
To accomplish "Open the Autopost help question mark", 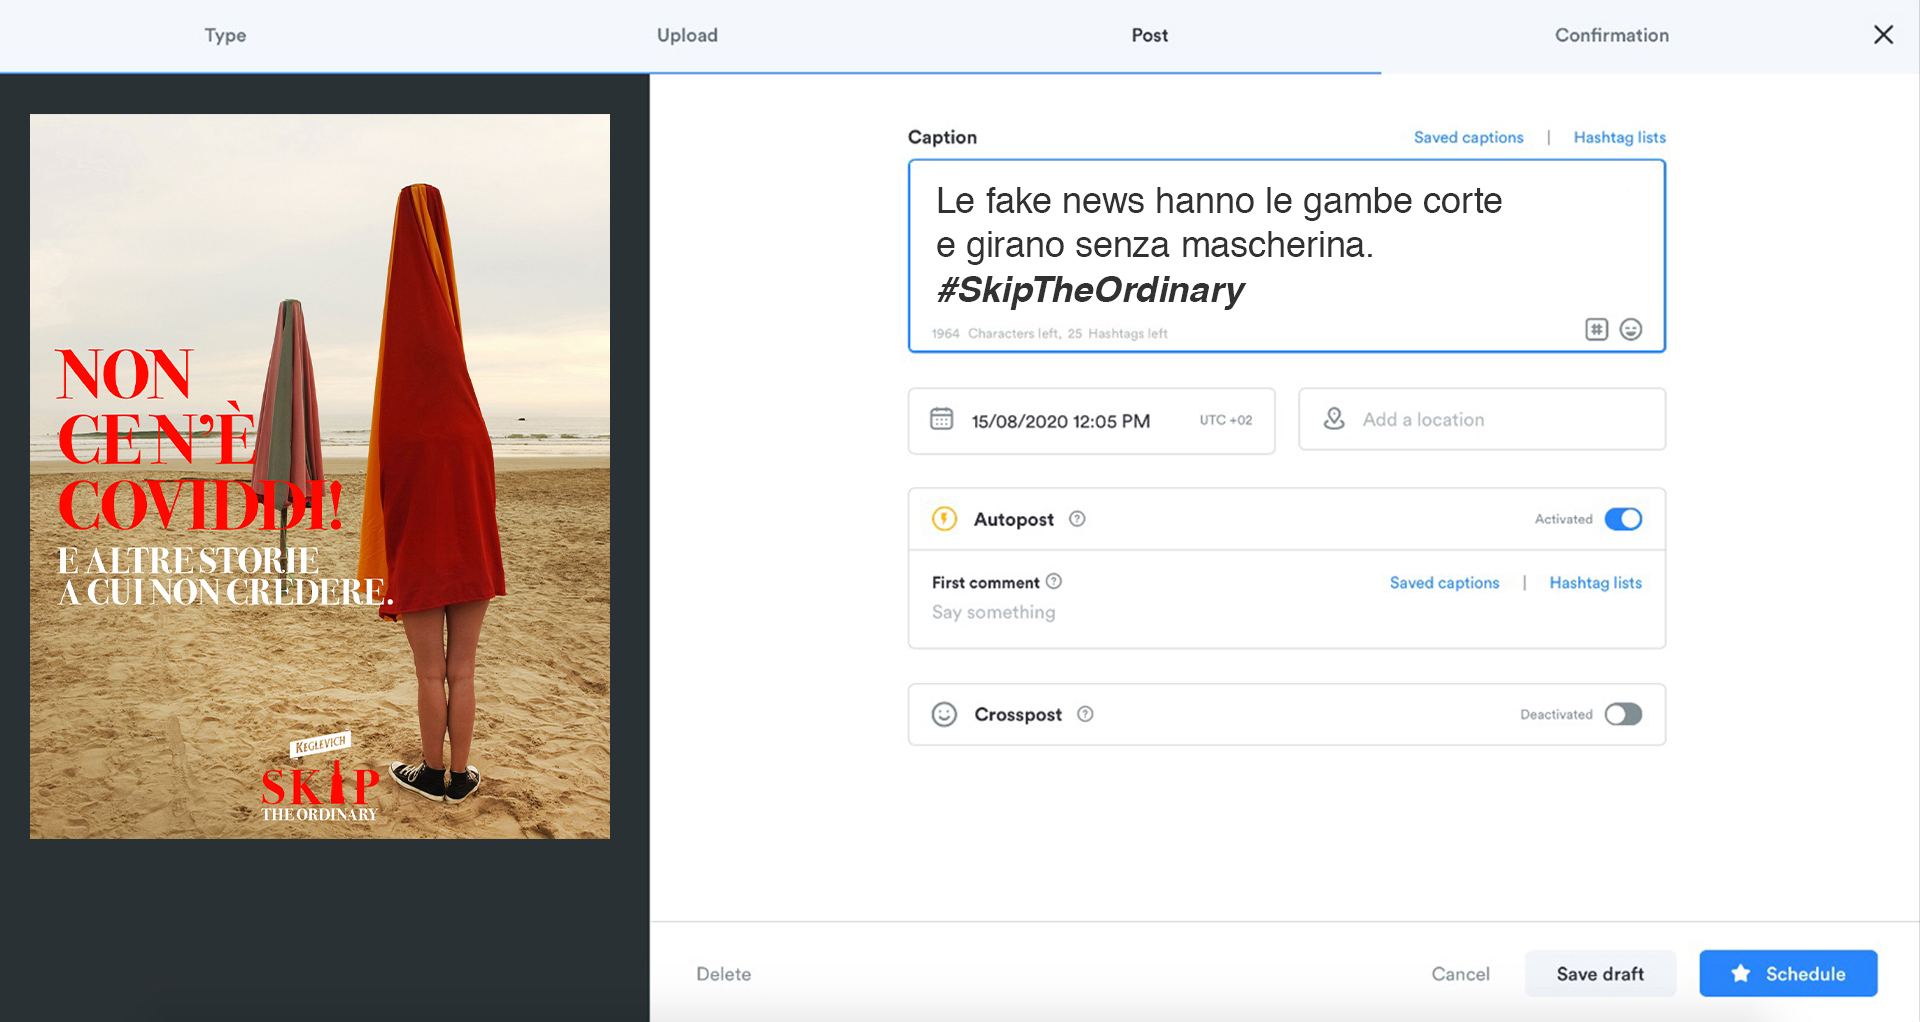I will click(1077, 519).
